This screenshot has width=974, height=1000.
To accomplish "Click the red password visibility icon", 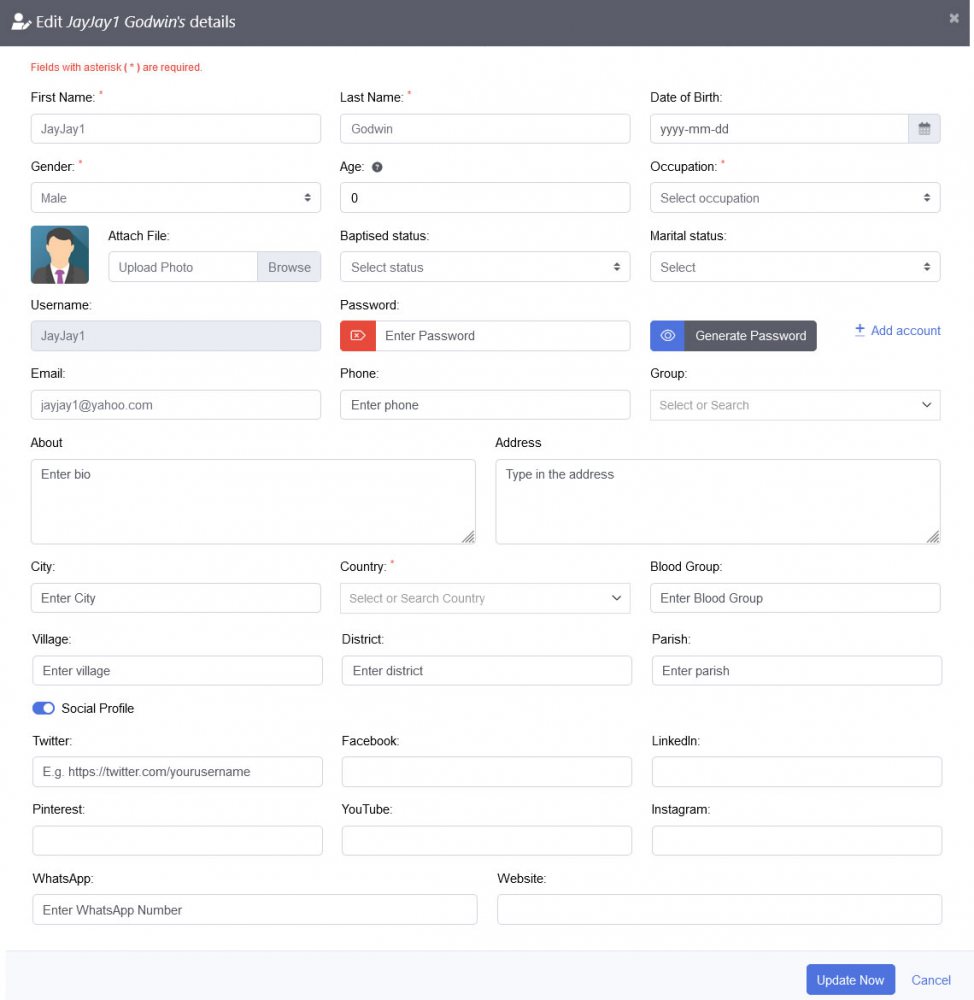I will point(358,336).
